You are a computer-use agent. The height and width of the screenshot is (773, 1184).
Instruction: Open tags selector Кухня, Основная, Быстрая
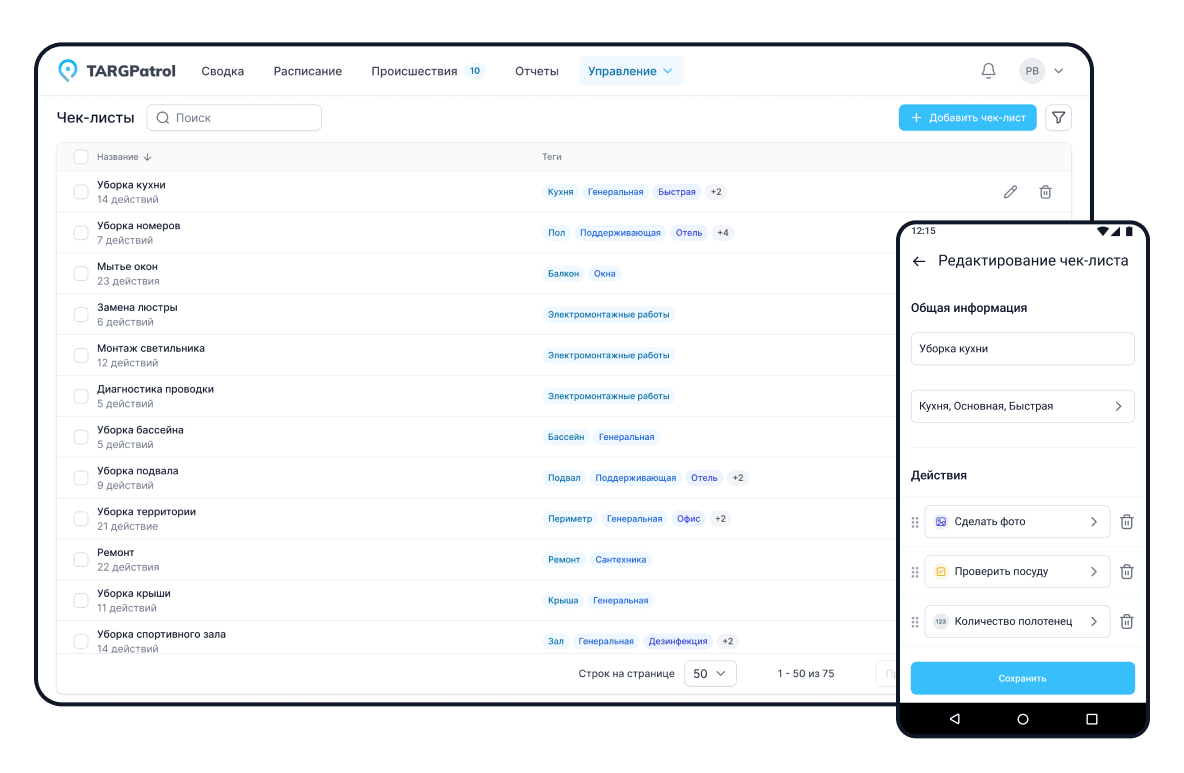(1022, 407)
